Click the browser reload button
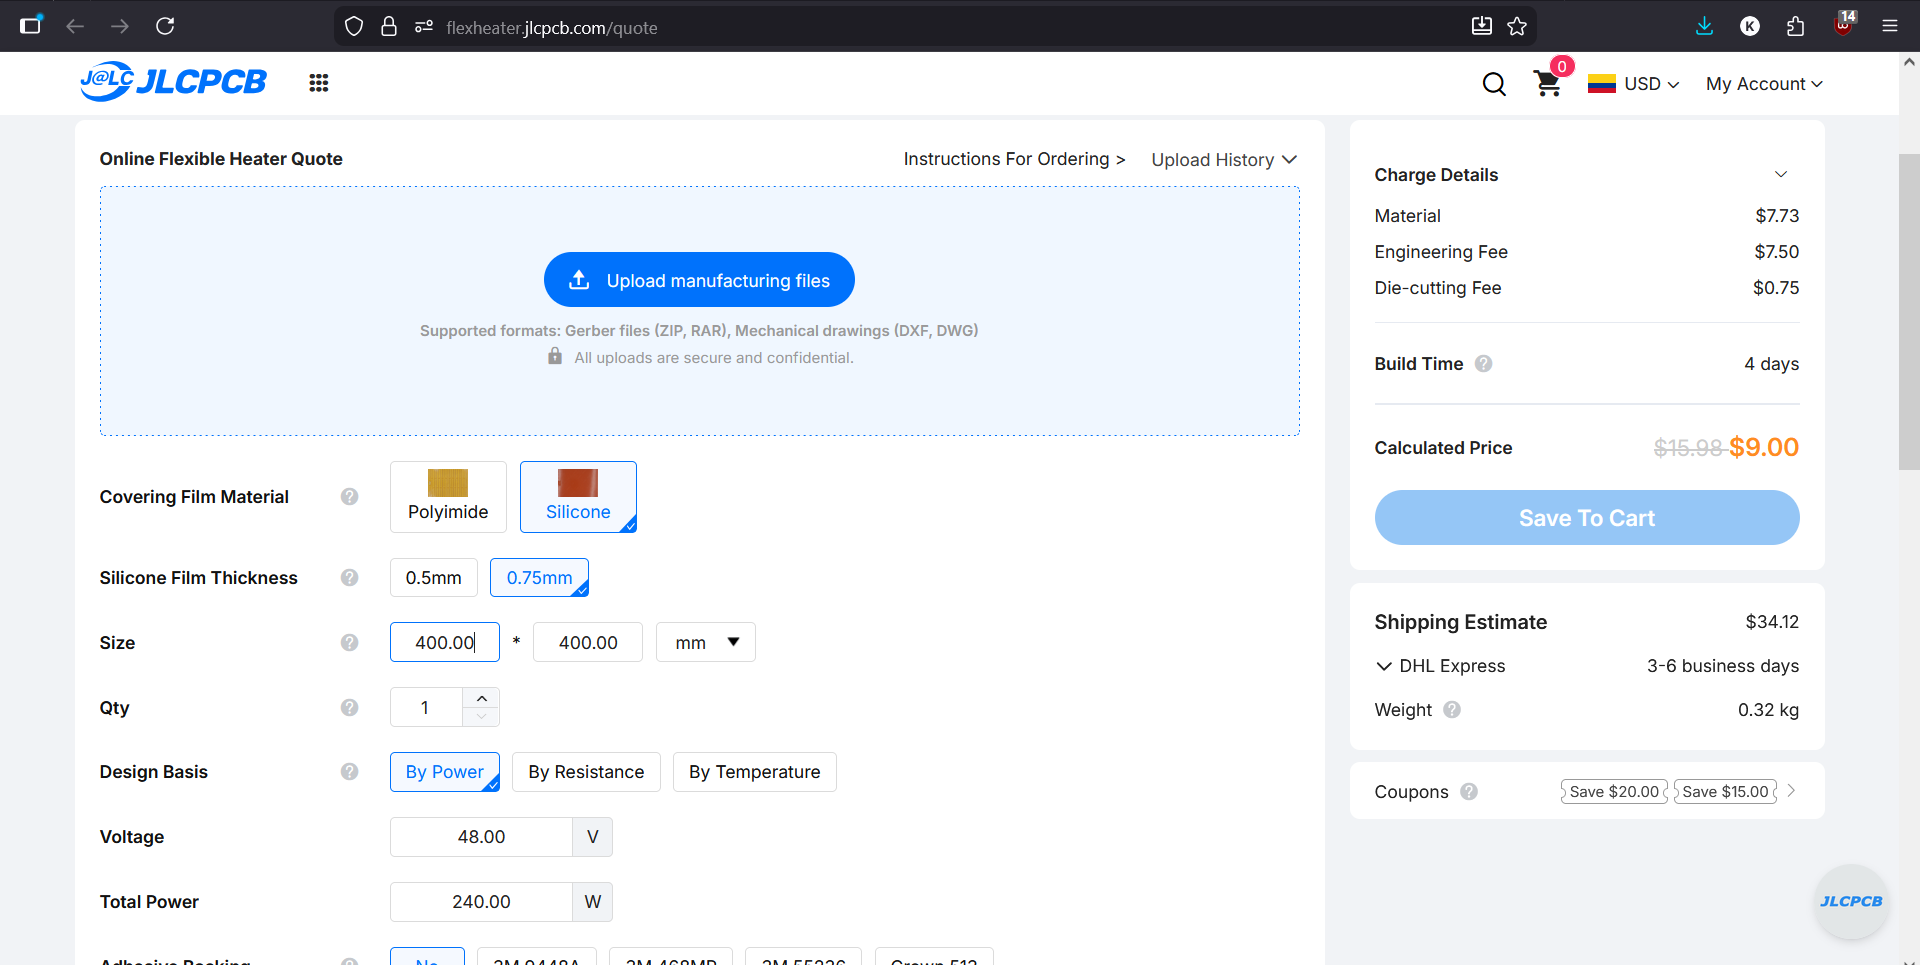Viewport: 1920px width, 965px height. (166, 26)
